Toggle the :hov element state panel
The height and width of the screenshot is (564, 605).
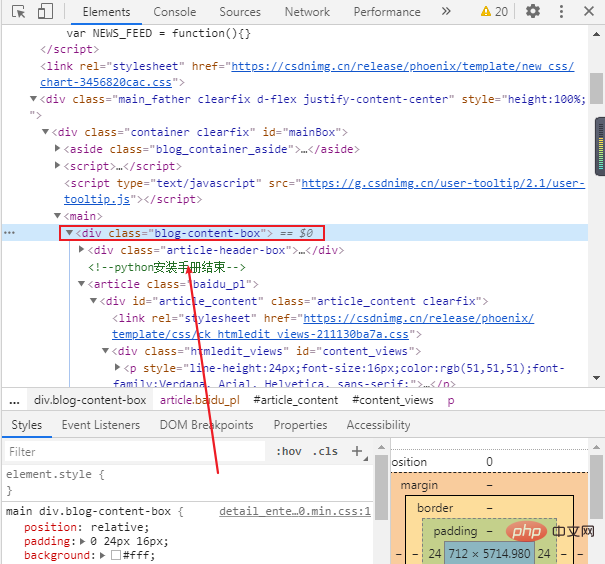click(x=289, y=451)
